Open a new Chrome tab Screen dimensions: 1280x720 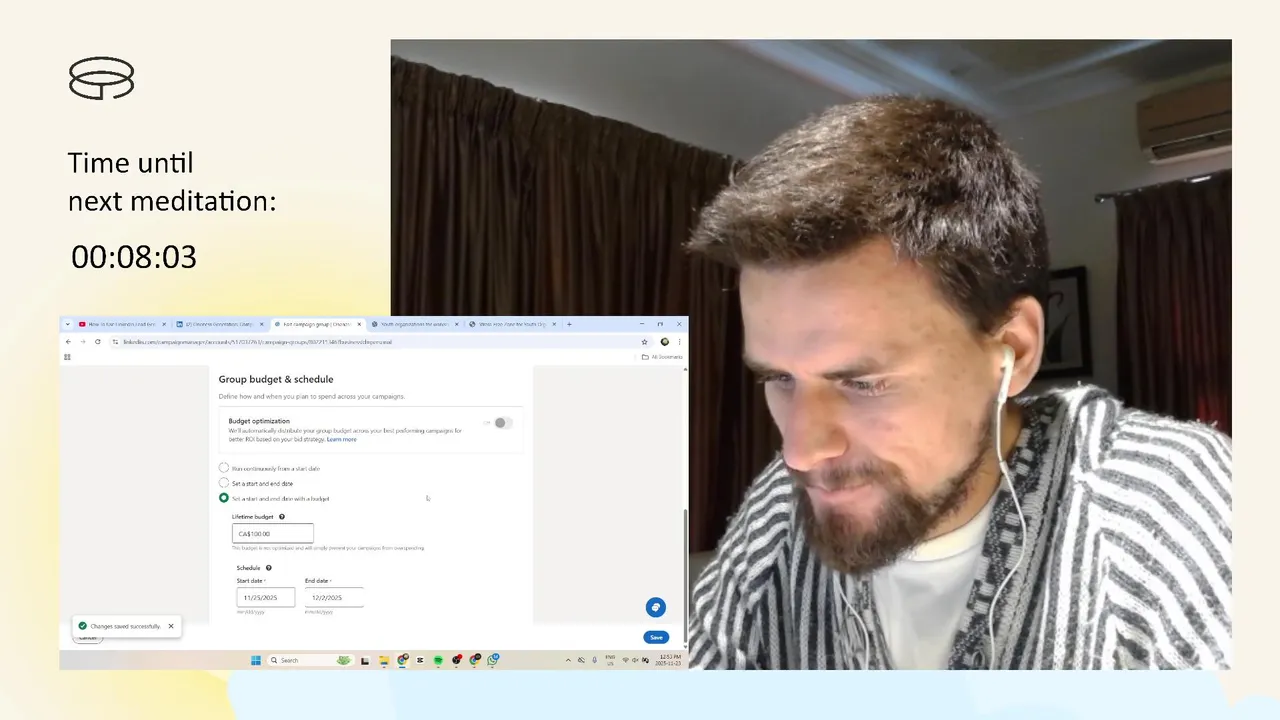click(x=569, y=324)
